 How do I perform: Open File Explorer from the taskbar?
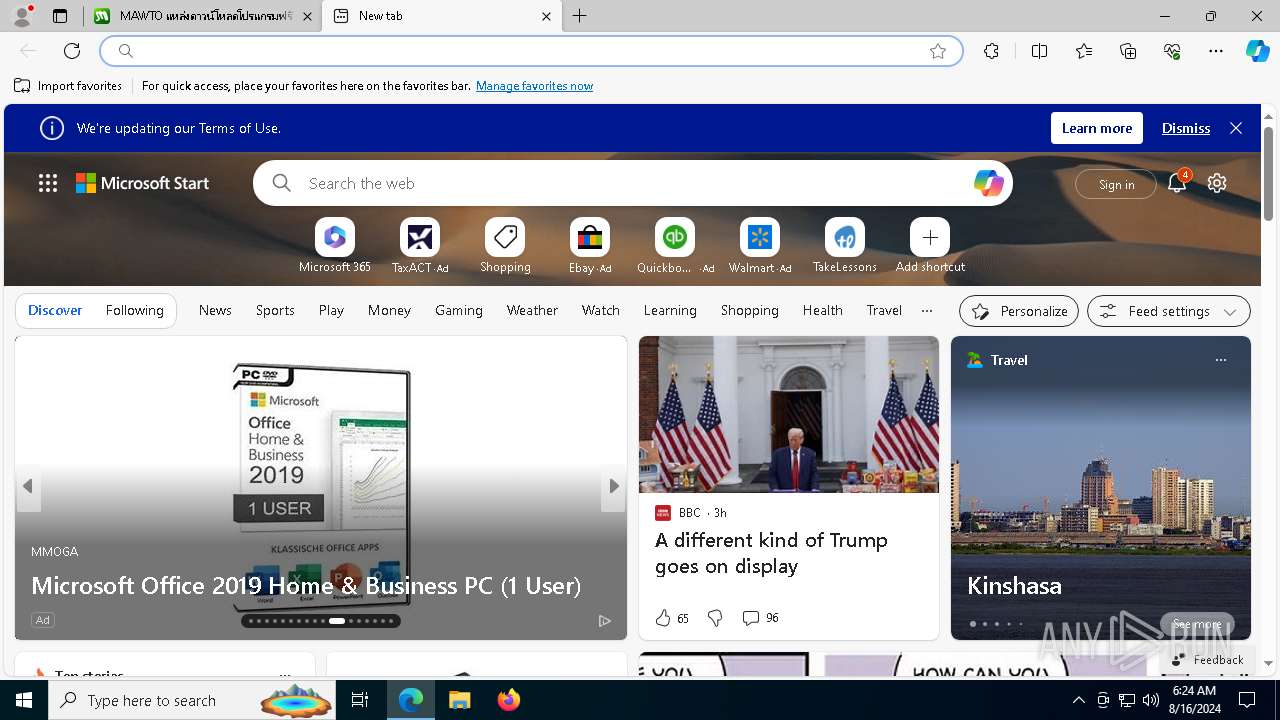coord(459,700)
